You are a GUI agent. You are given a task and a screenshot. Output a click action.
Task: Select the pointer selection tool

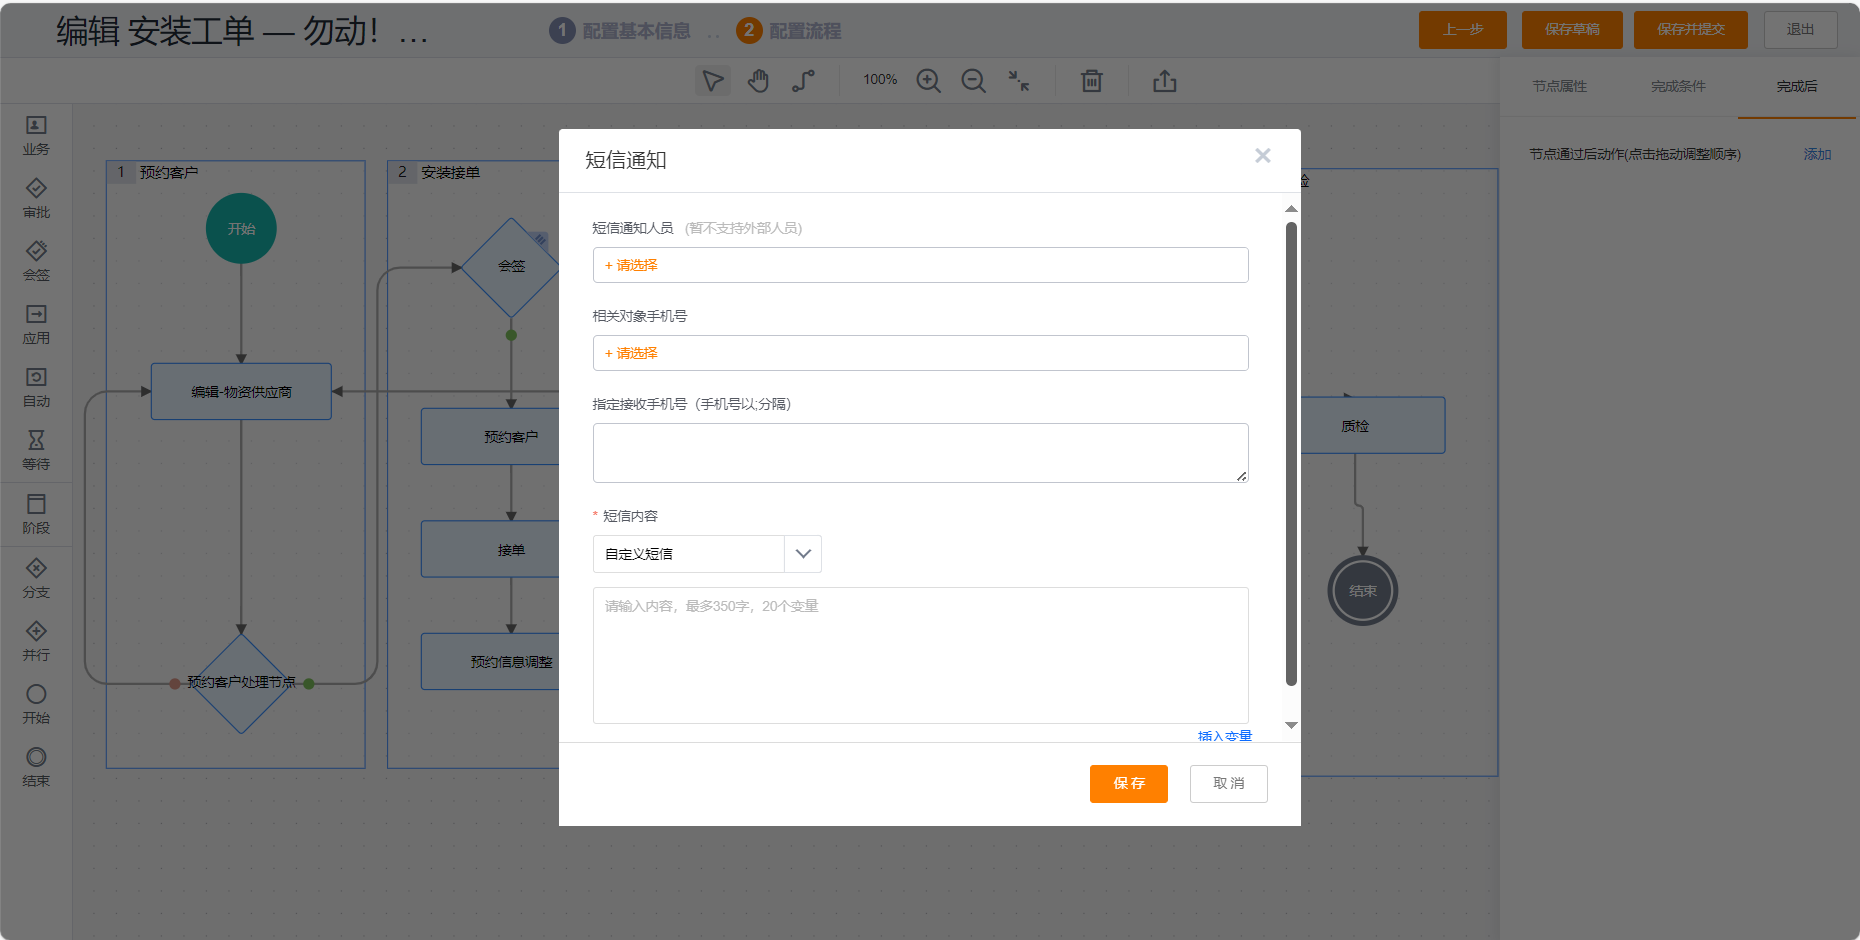coord(713,81)
